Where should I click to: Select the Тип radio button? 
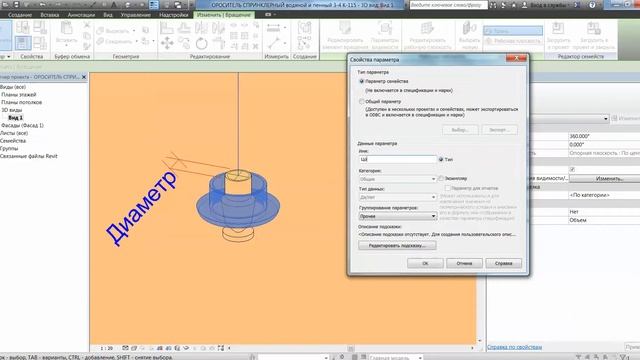coord(441,159)
